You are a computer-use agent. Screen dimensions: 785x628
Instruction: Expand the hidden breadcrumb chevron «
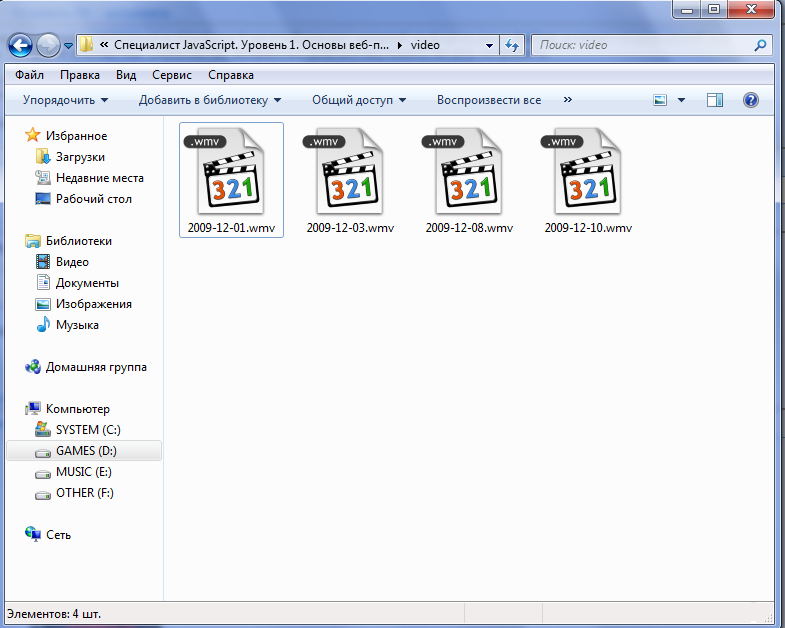104,45
